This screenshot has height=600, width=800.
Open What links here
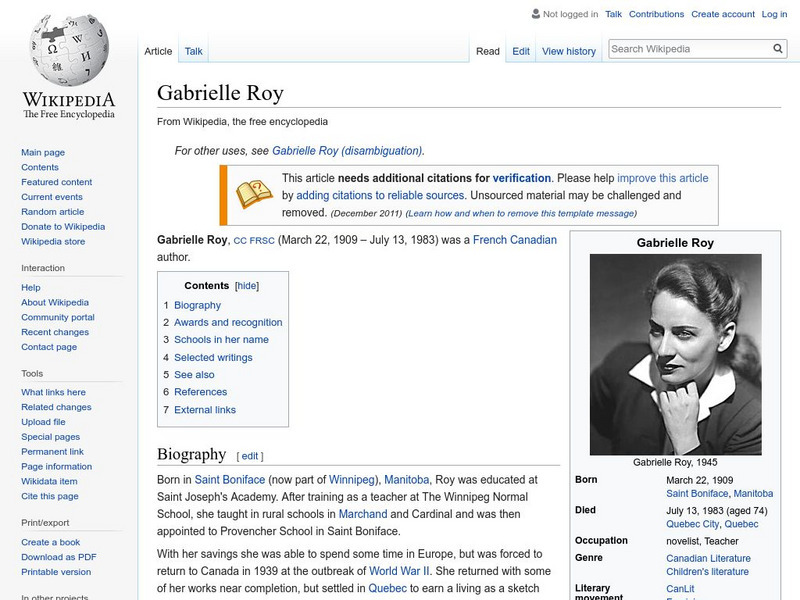[x=54, y=392]
